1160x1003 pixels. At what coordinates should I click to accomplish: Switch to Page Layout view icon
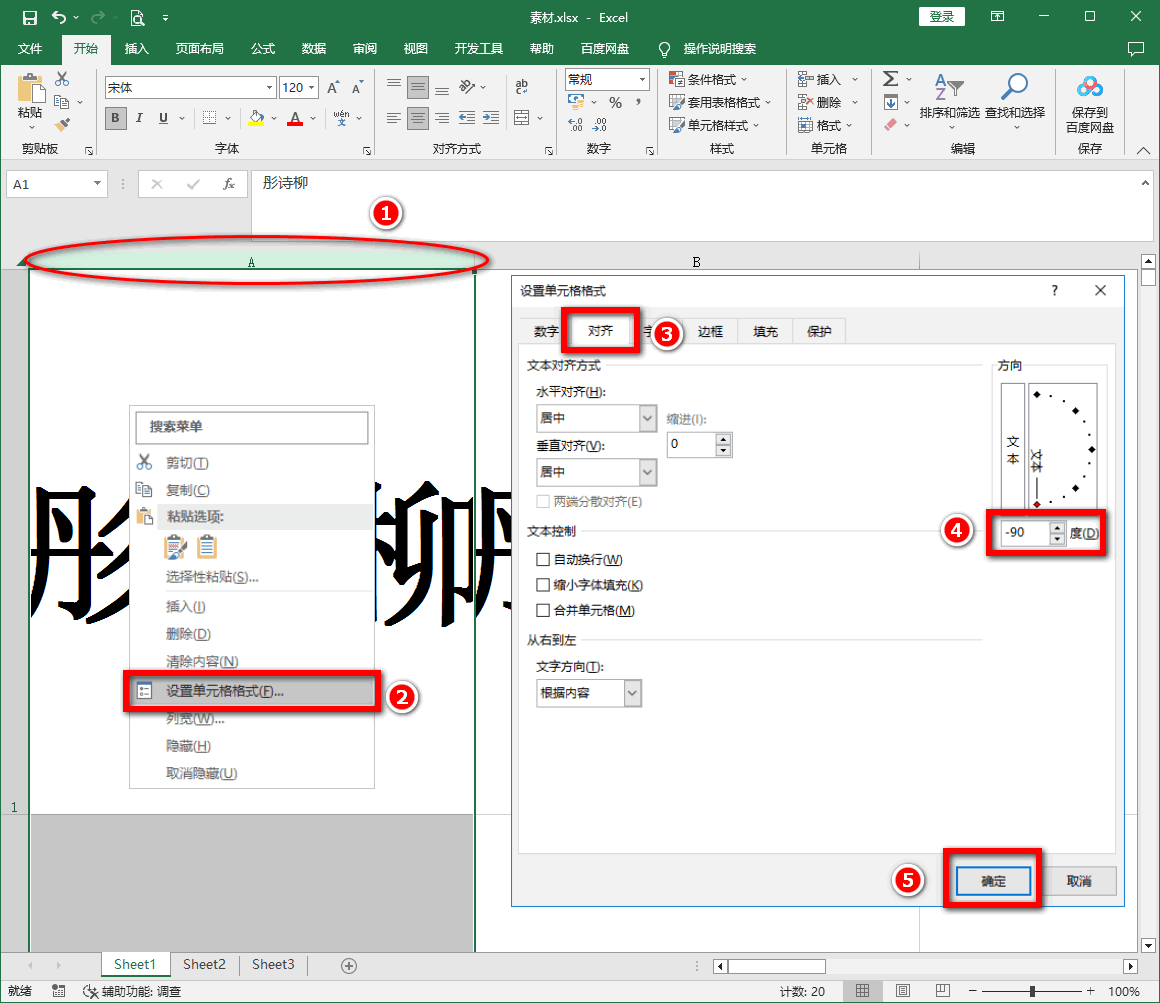coord(903,991)
